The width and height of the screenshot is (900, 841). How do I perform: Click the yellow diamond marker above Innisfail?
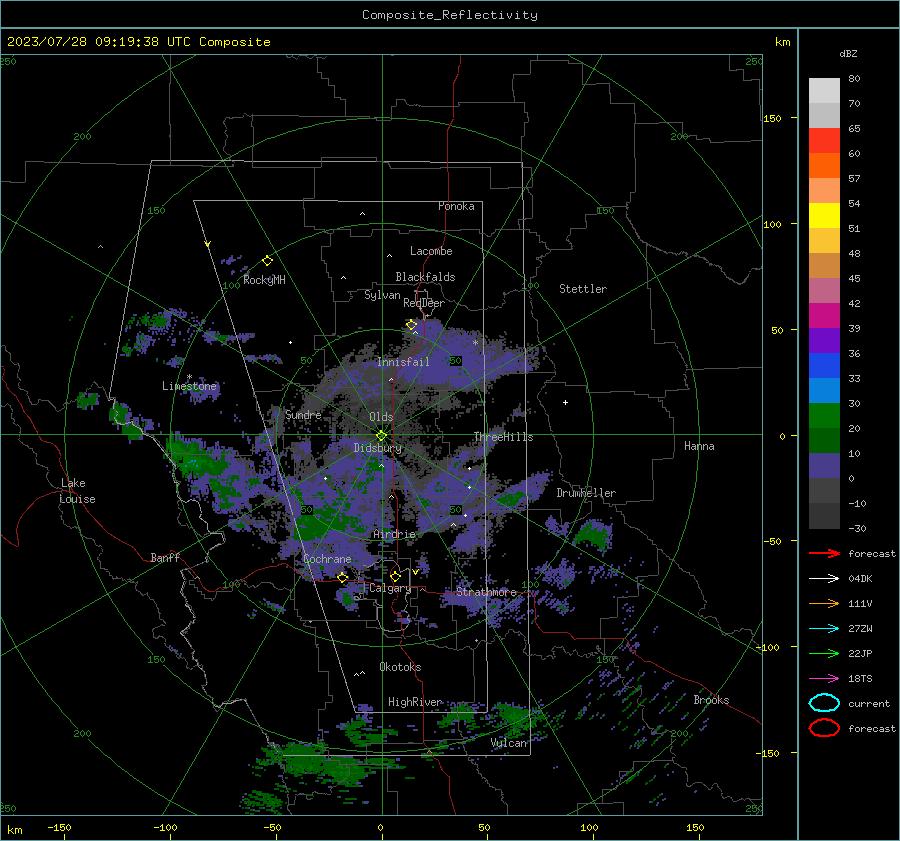pos(411,325)
